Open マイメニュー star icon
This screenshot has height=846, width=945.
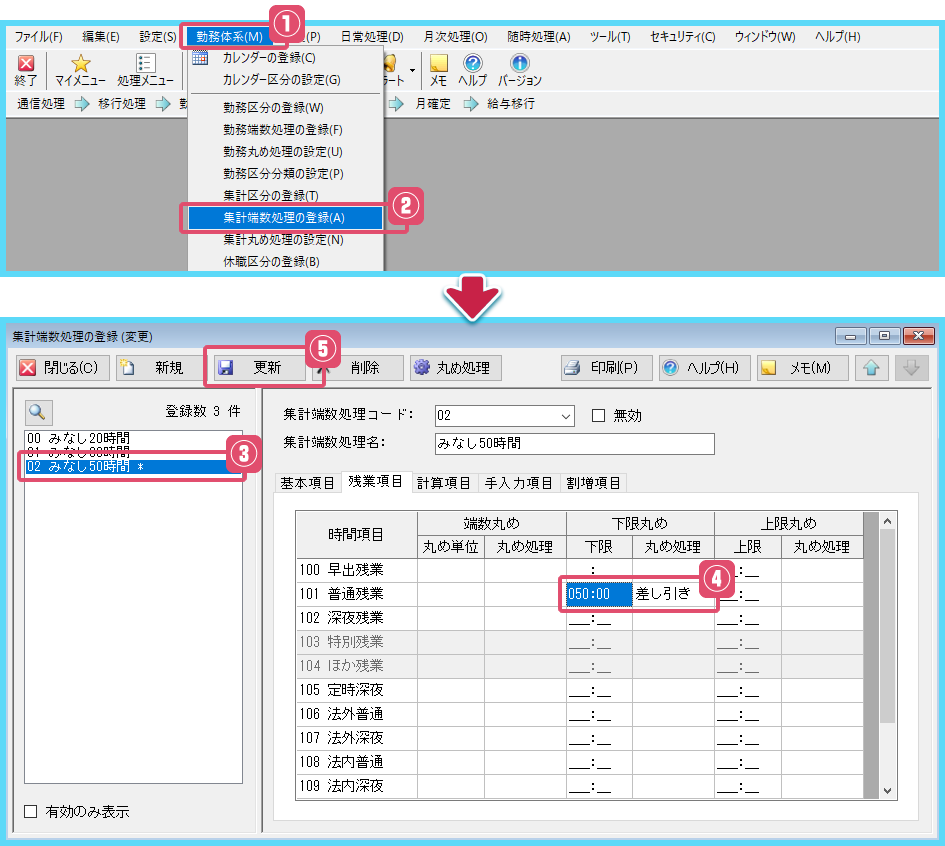[80, 65]
